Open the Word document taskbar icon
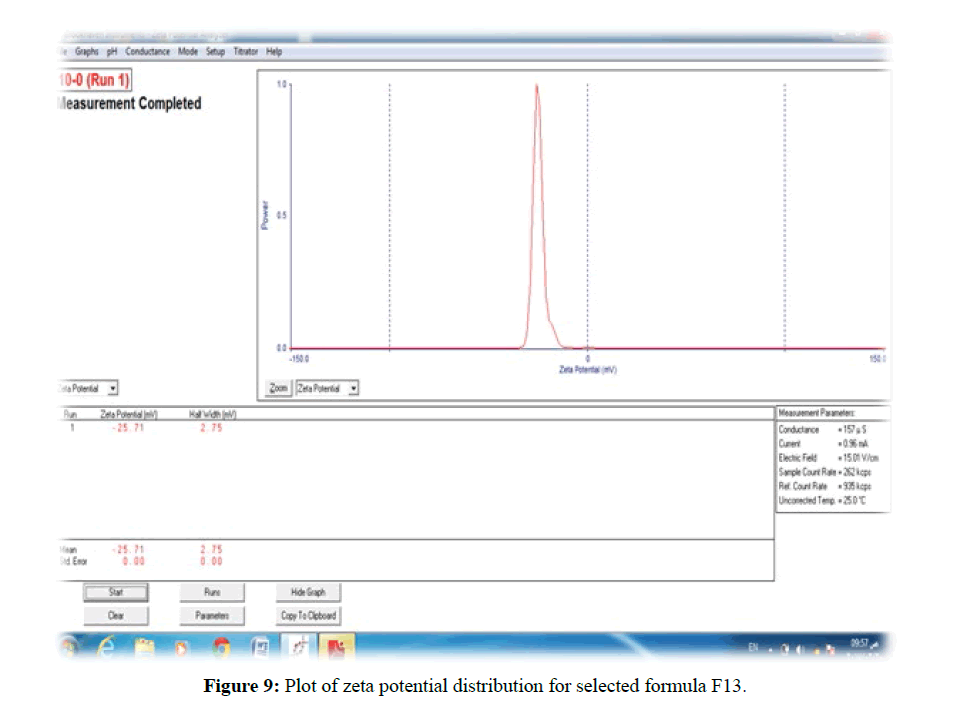This screenshot has width=960, height=712. pyautogui.click(x=259, y=648)
